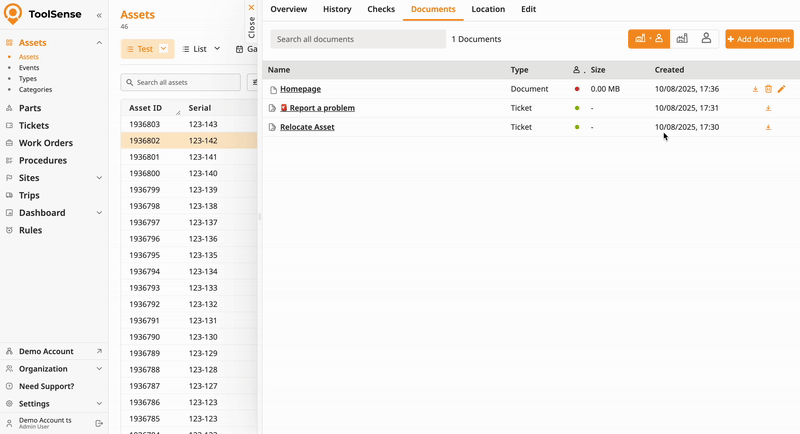Click the Search all documents field
This screenshot has width=800, height=434.
[358, 39]
